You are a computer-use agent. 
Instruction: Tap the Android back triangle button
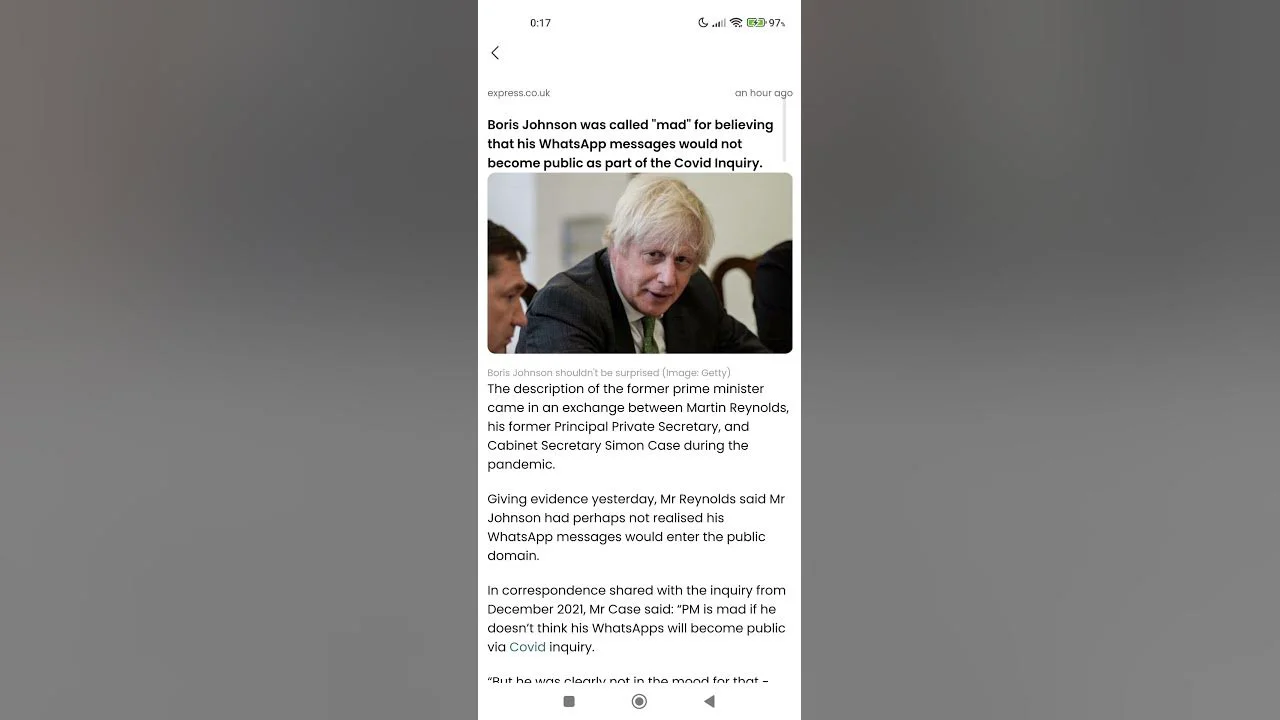pyautogui.click(x=709, y=701)
